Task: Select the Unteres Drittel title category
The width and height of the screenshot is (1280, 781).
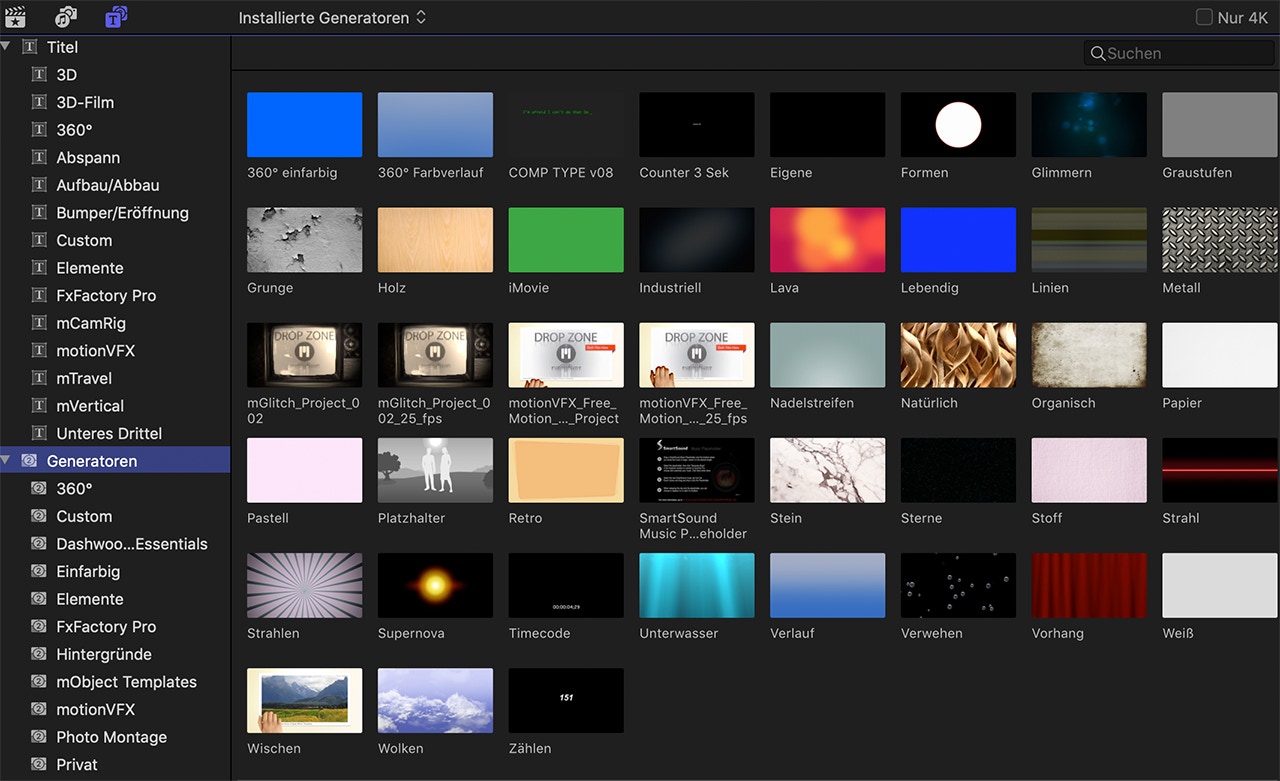Action: point(109,433)
